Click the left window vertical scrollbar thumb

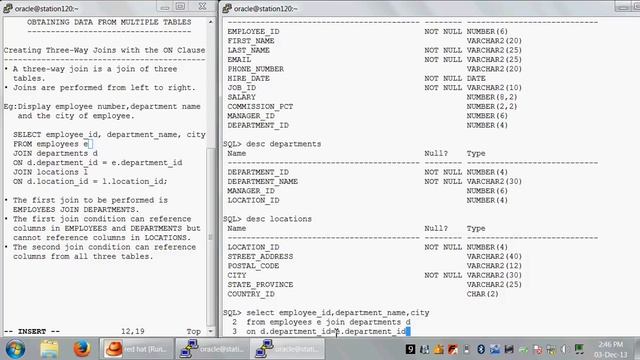click(x=211, y=237)
